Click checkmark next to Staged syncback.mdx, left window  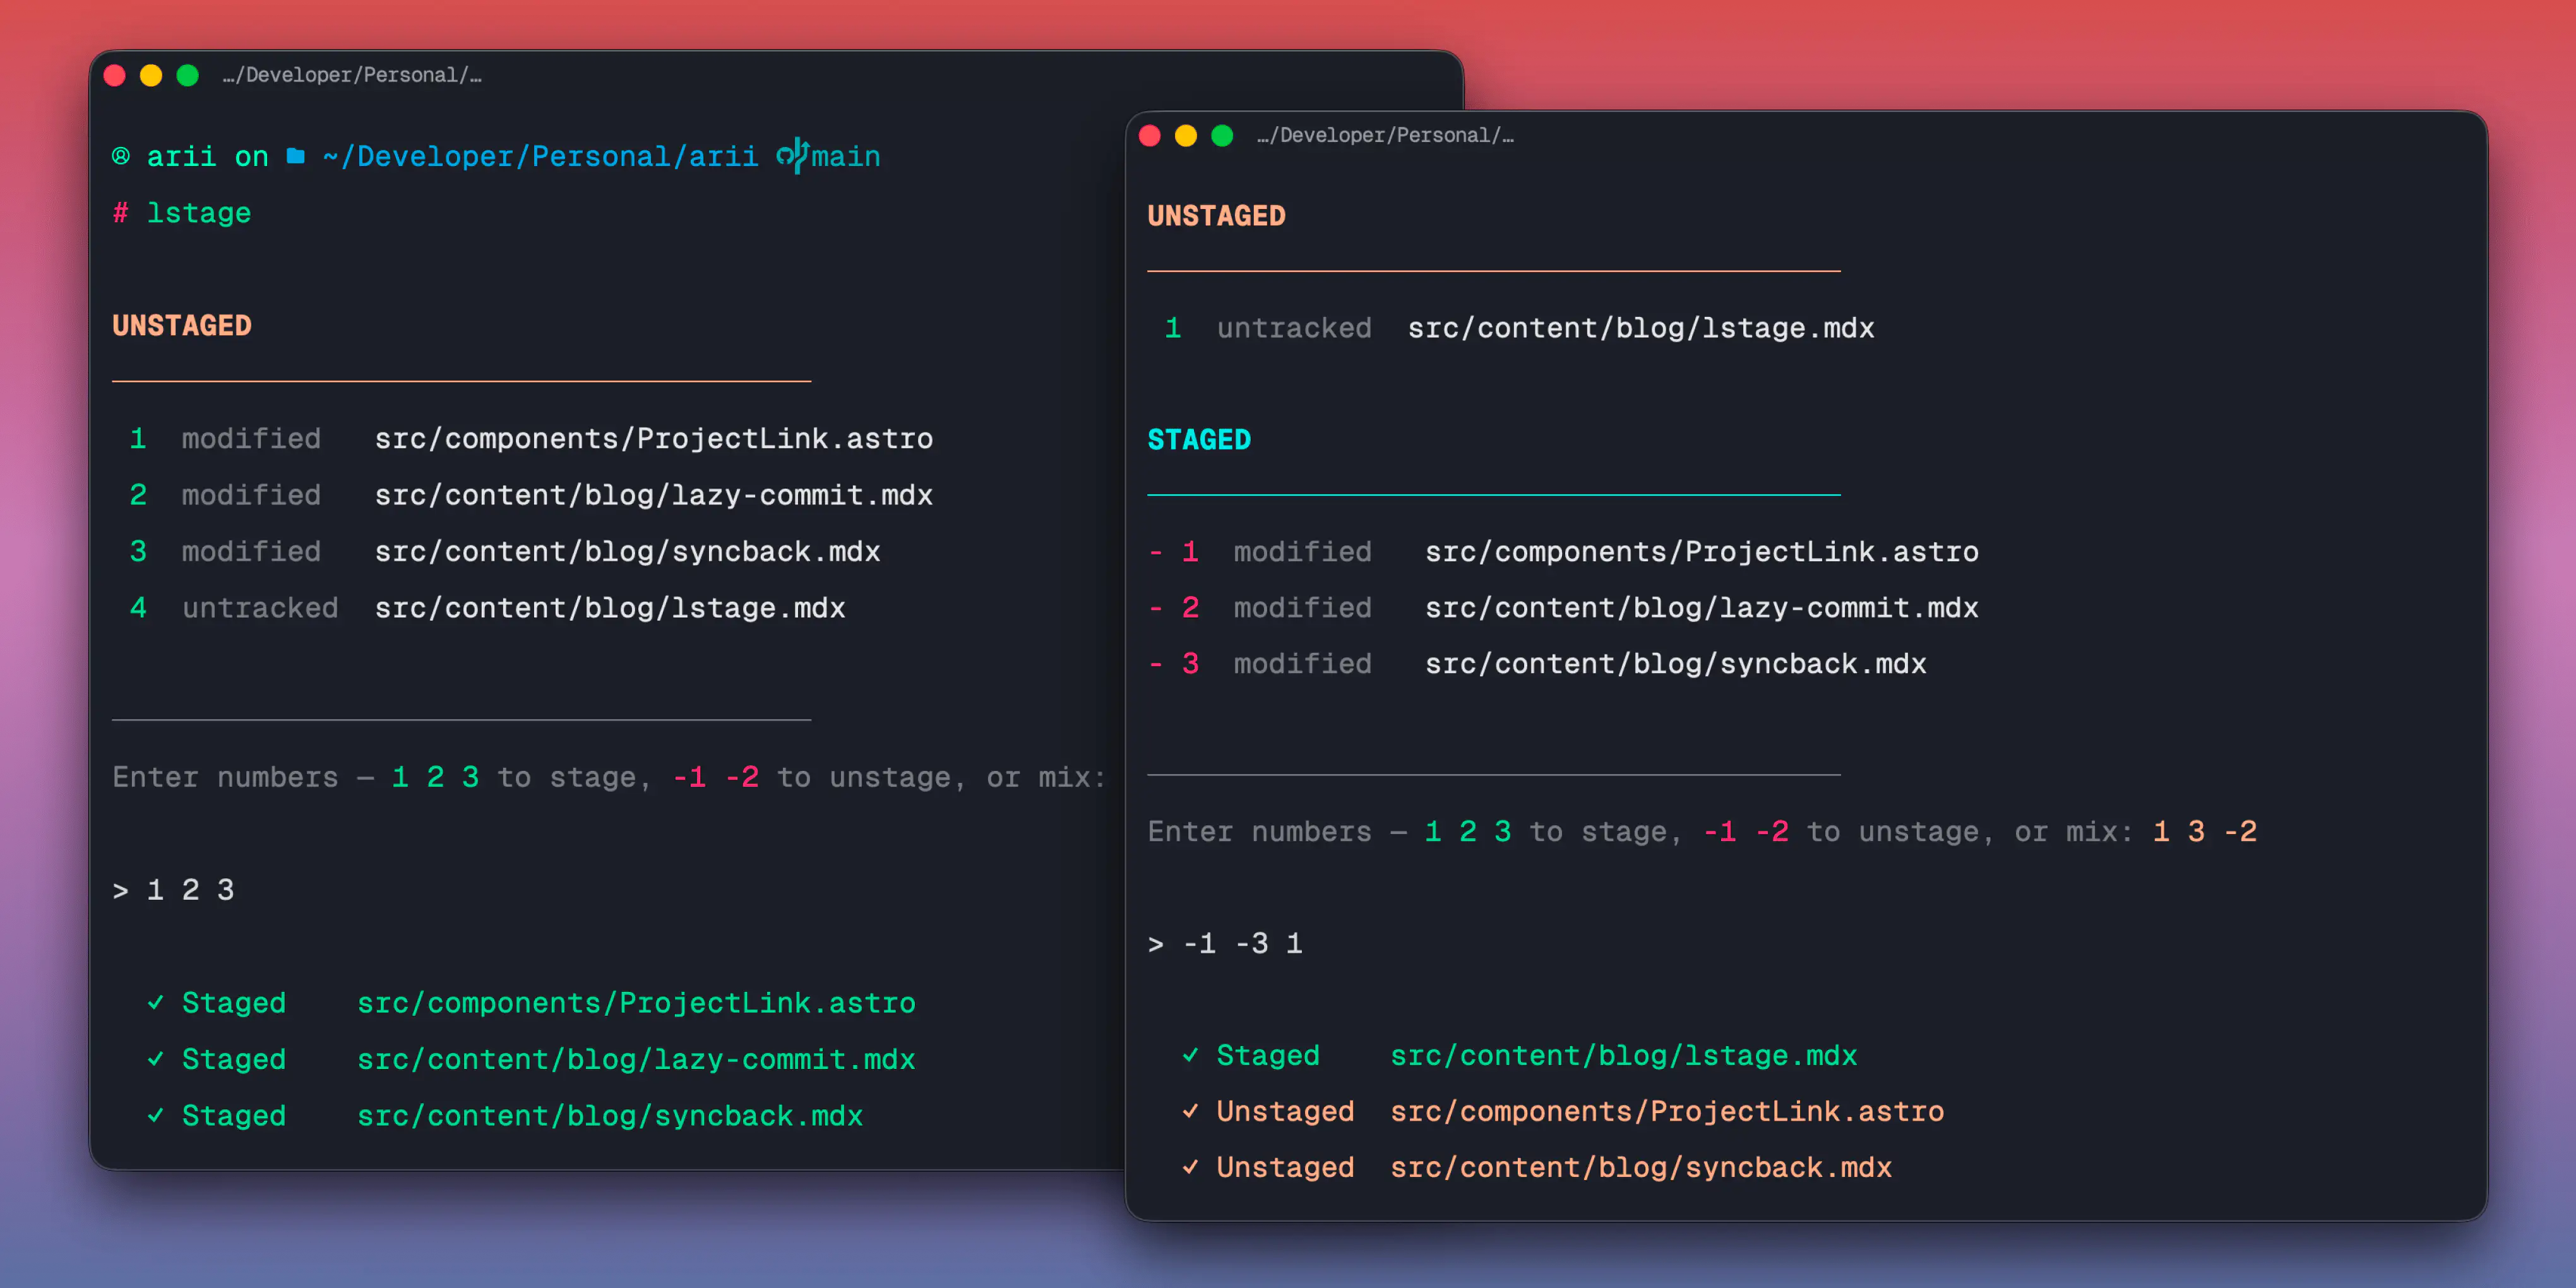pyautogui.click(x=155, y=1114)
